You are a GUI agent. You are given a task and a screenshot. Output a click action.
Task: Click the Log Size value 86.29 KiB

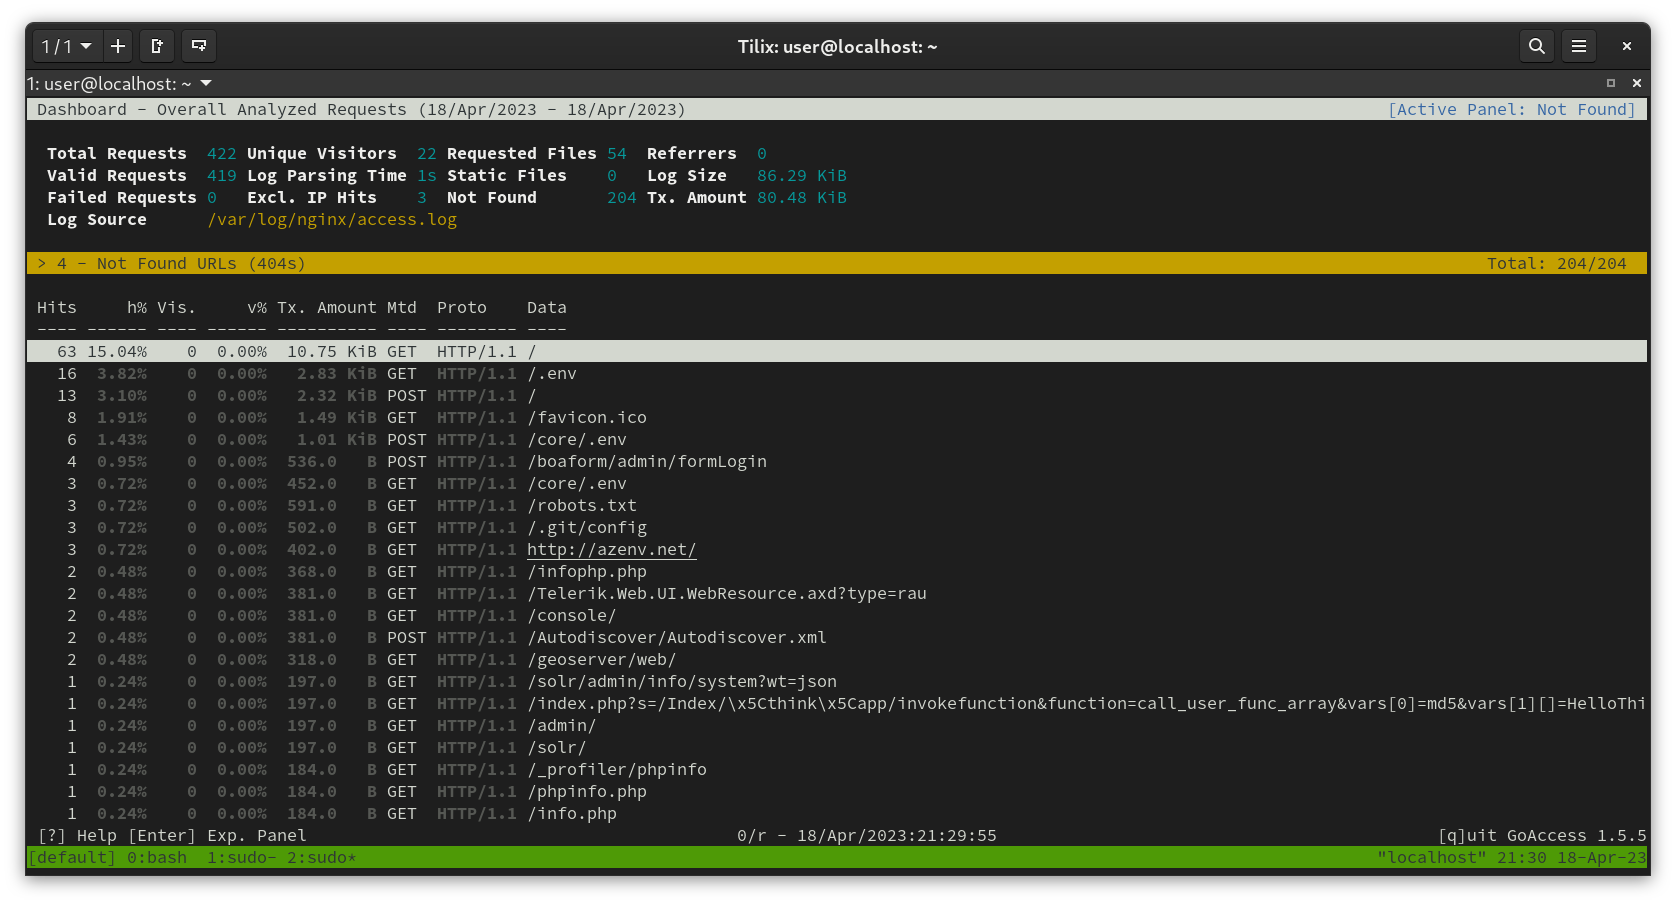click(802, 176)
